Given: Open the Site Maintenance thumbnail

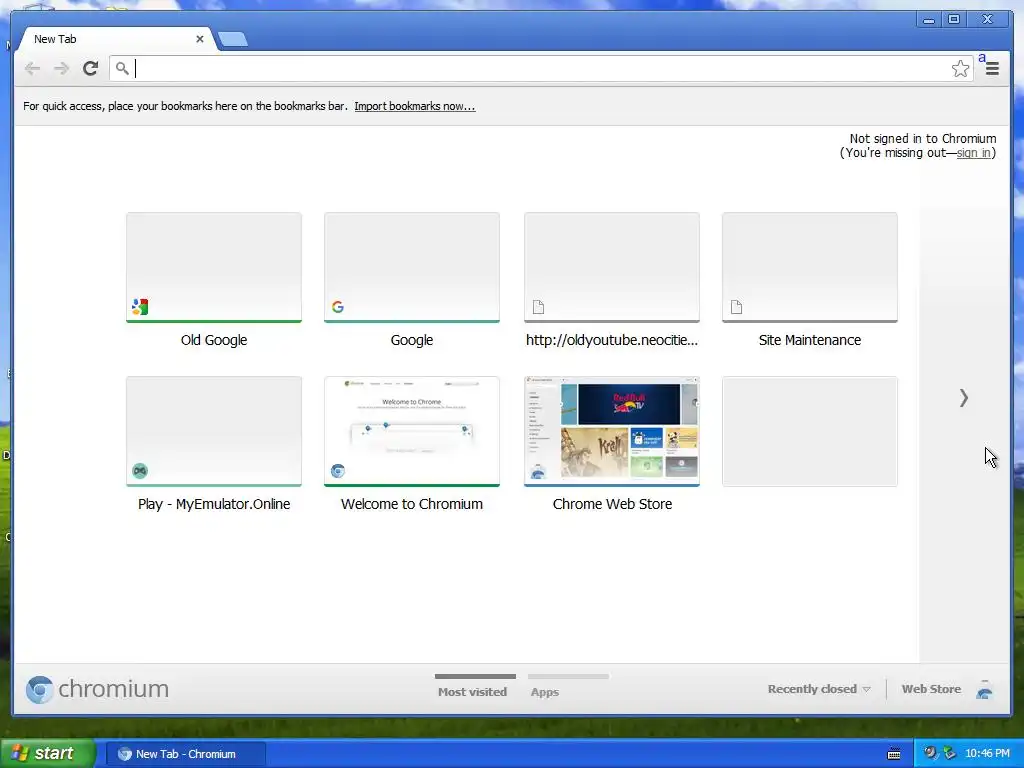Looking at the screenshot, I should (x=810, y=267).
